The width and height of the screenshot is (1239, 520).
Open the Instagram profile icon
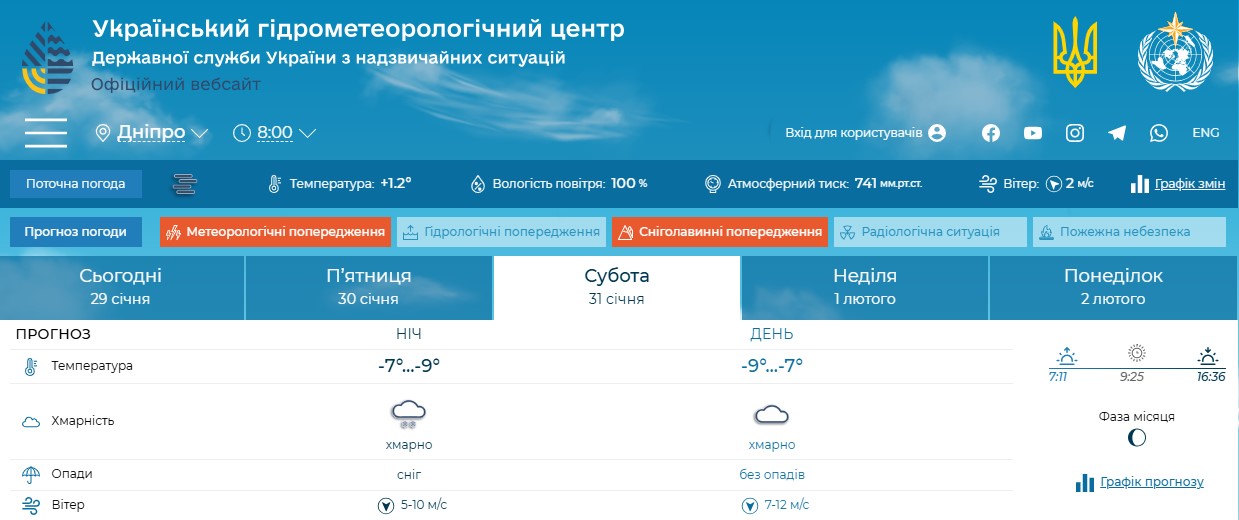point(1075,133)
